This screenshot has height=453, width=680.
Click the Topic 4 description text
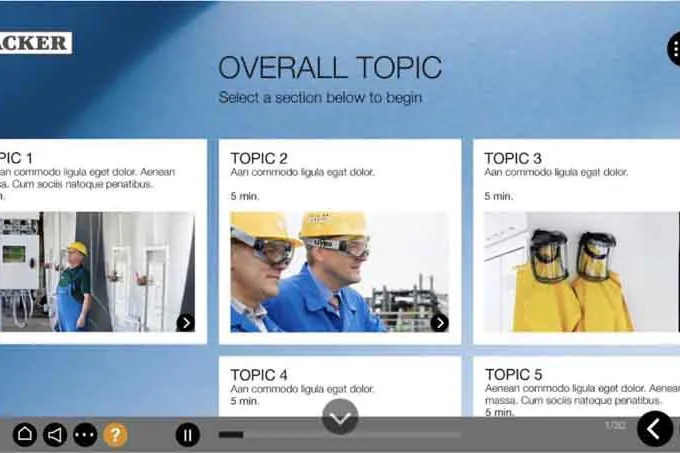(x=302, y=389)
